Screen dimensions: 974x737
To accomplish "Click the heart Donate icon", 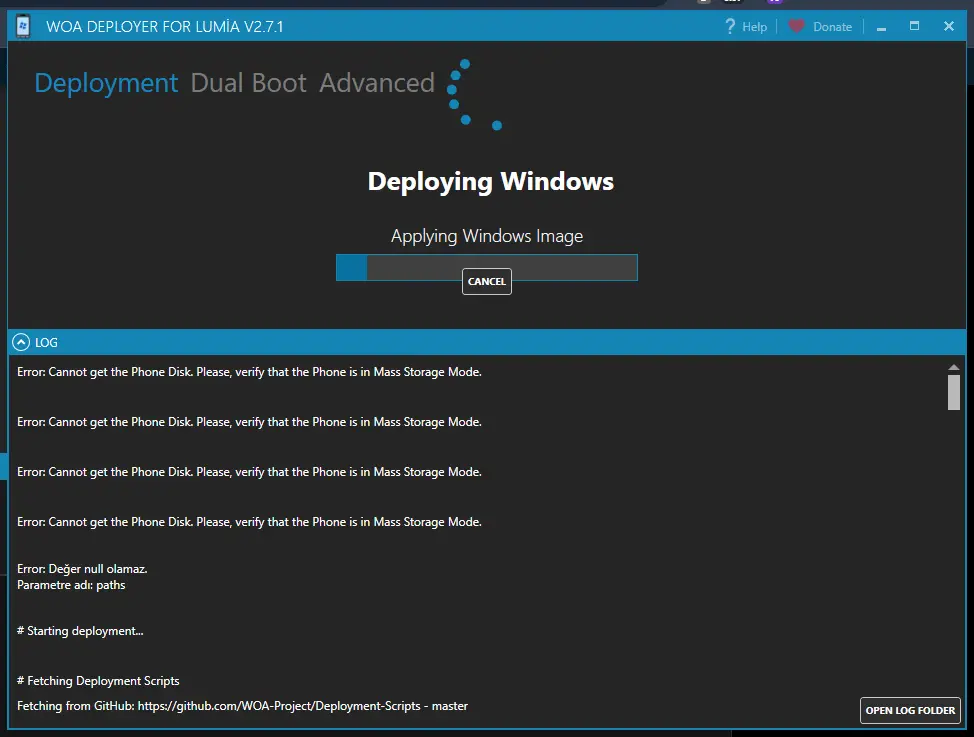I will pyautogui.click(x=796, y=26).
